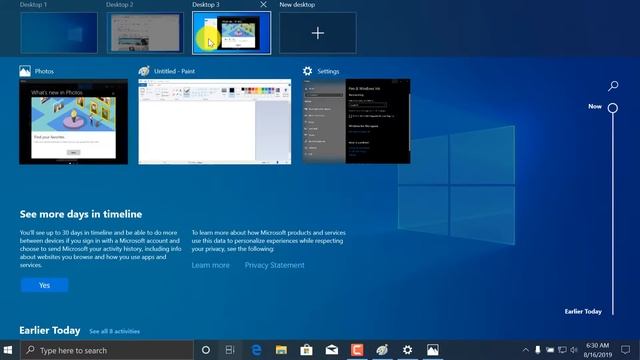Screen dimensions: 640x360
Task: Jump to Earlier Today on timeline scrollbar
Action: (x=583, y=311)
